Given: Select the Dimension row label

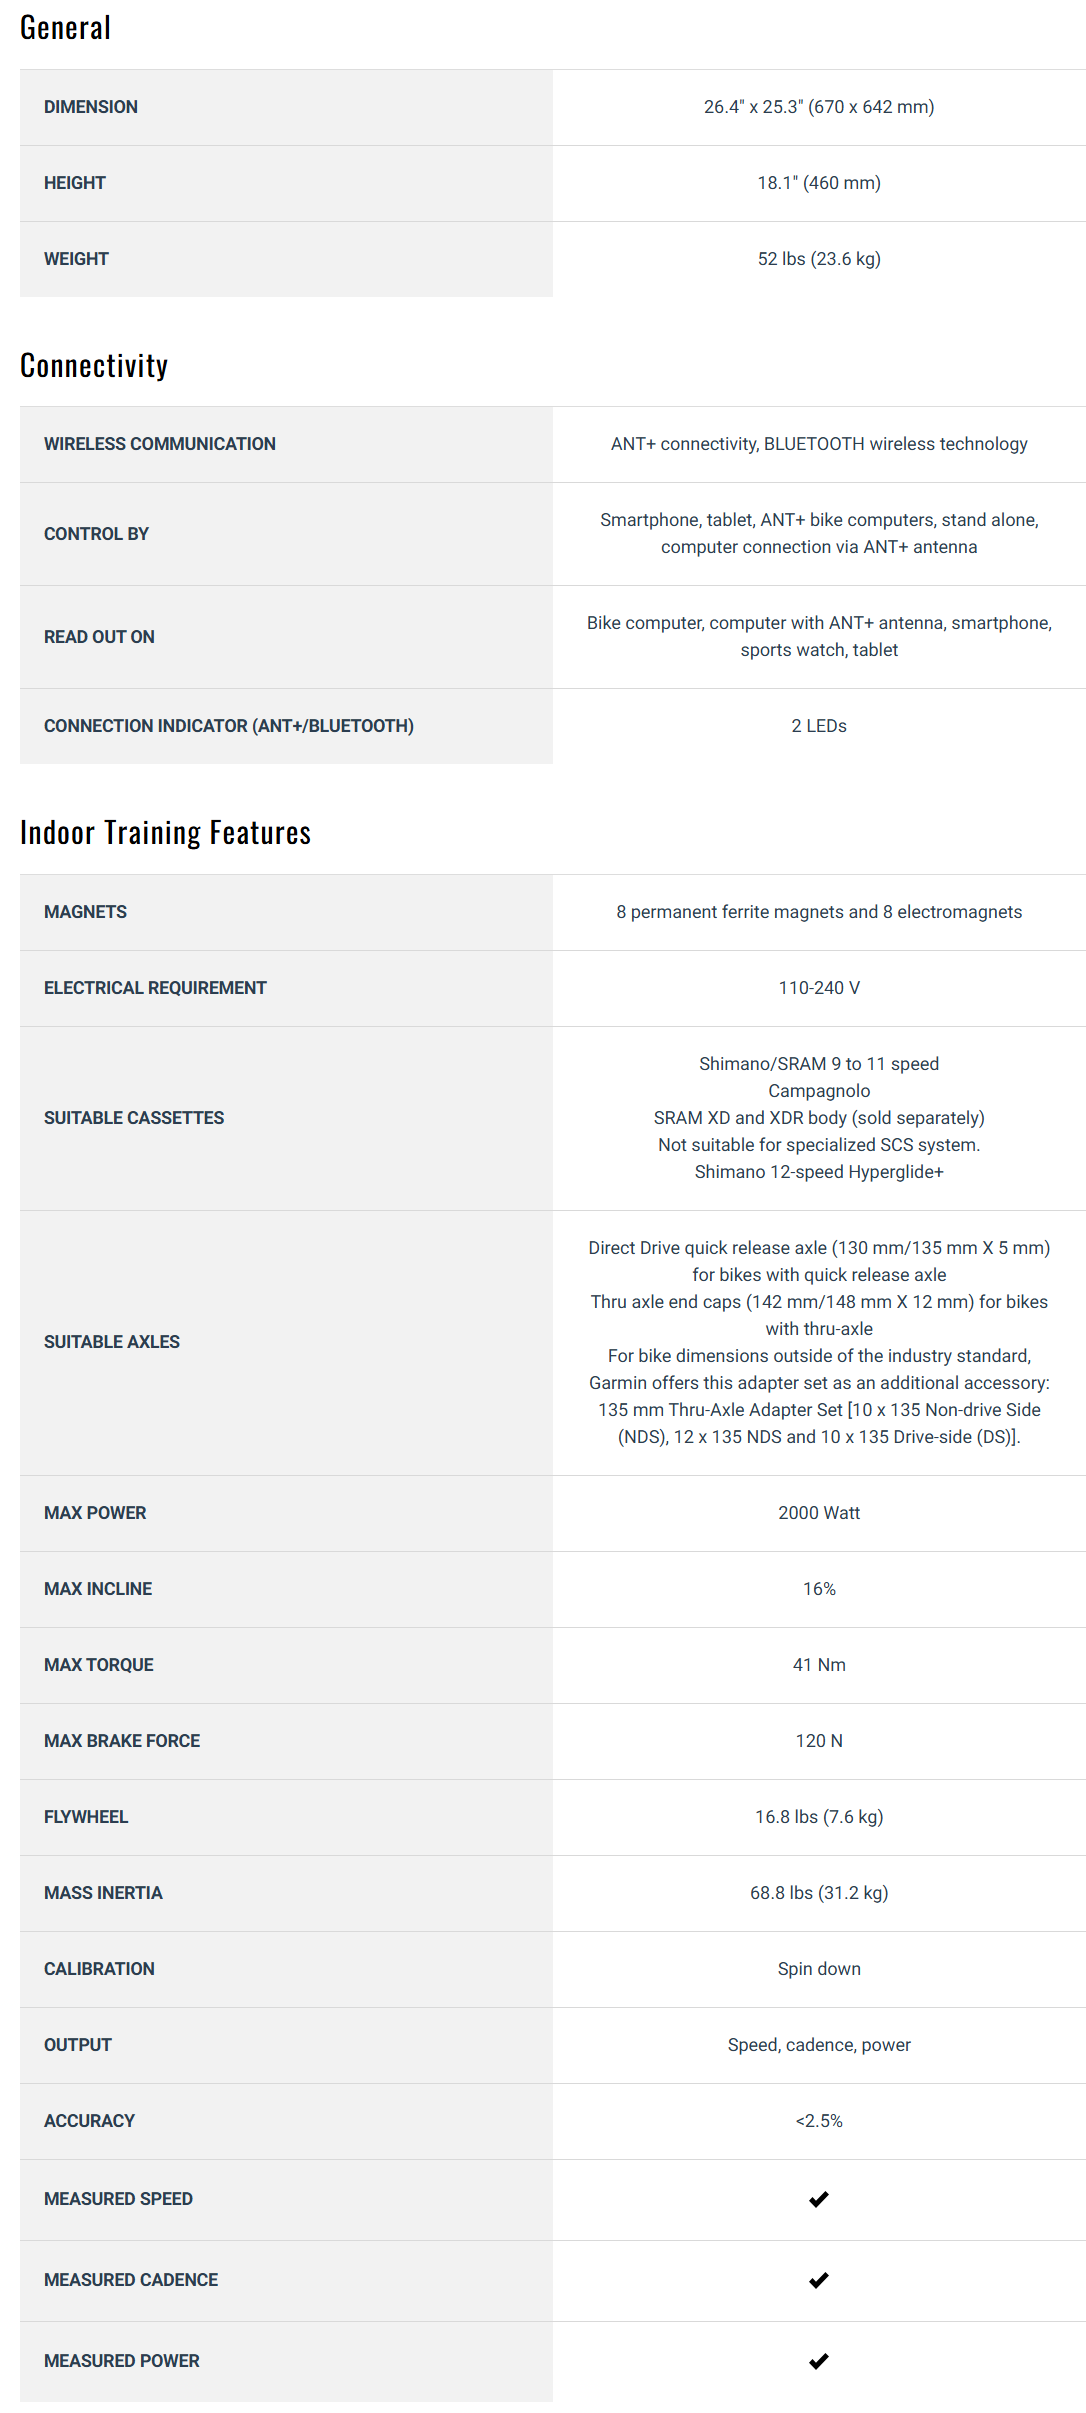Looking at the screenshot, I should coord(91,107).
